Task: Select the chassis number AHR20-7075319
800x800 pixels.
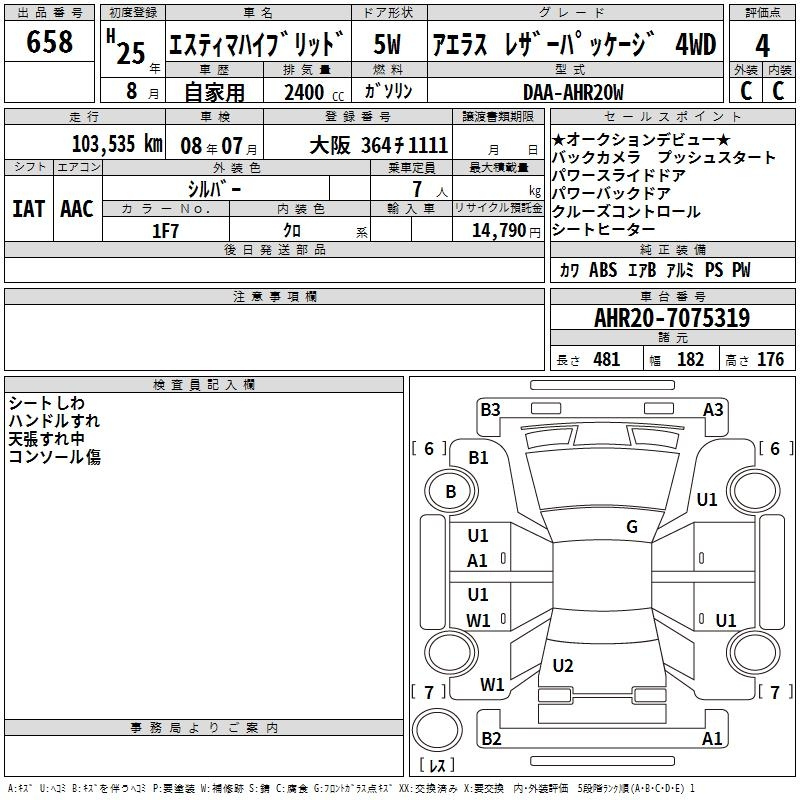Action: click(x=672, y=317)
